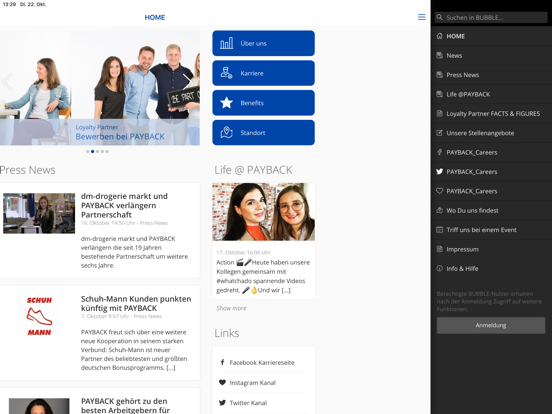Open Life @PAYBACK sidebar entry
The height and width of the screenshot is (414, 552).
pos(491,94)
